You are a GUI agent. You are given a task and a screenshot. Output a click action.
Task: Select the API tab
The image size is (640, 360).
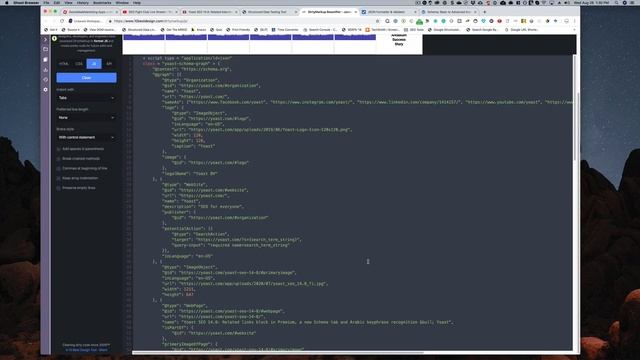point(109,64)
